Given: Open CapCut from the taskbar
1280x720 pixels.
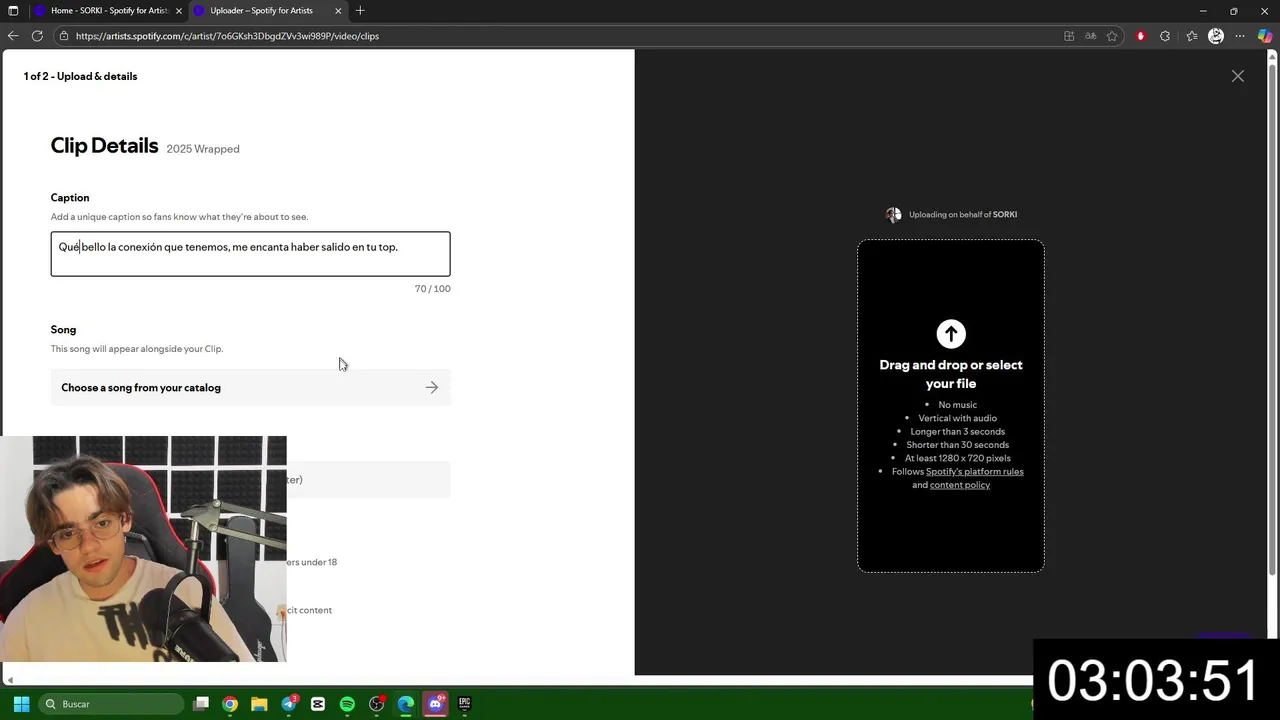Looking at the screenshot, I should (x=318, y=704).
